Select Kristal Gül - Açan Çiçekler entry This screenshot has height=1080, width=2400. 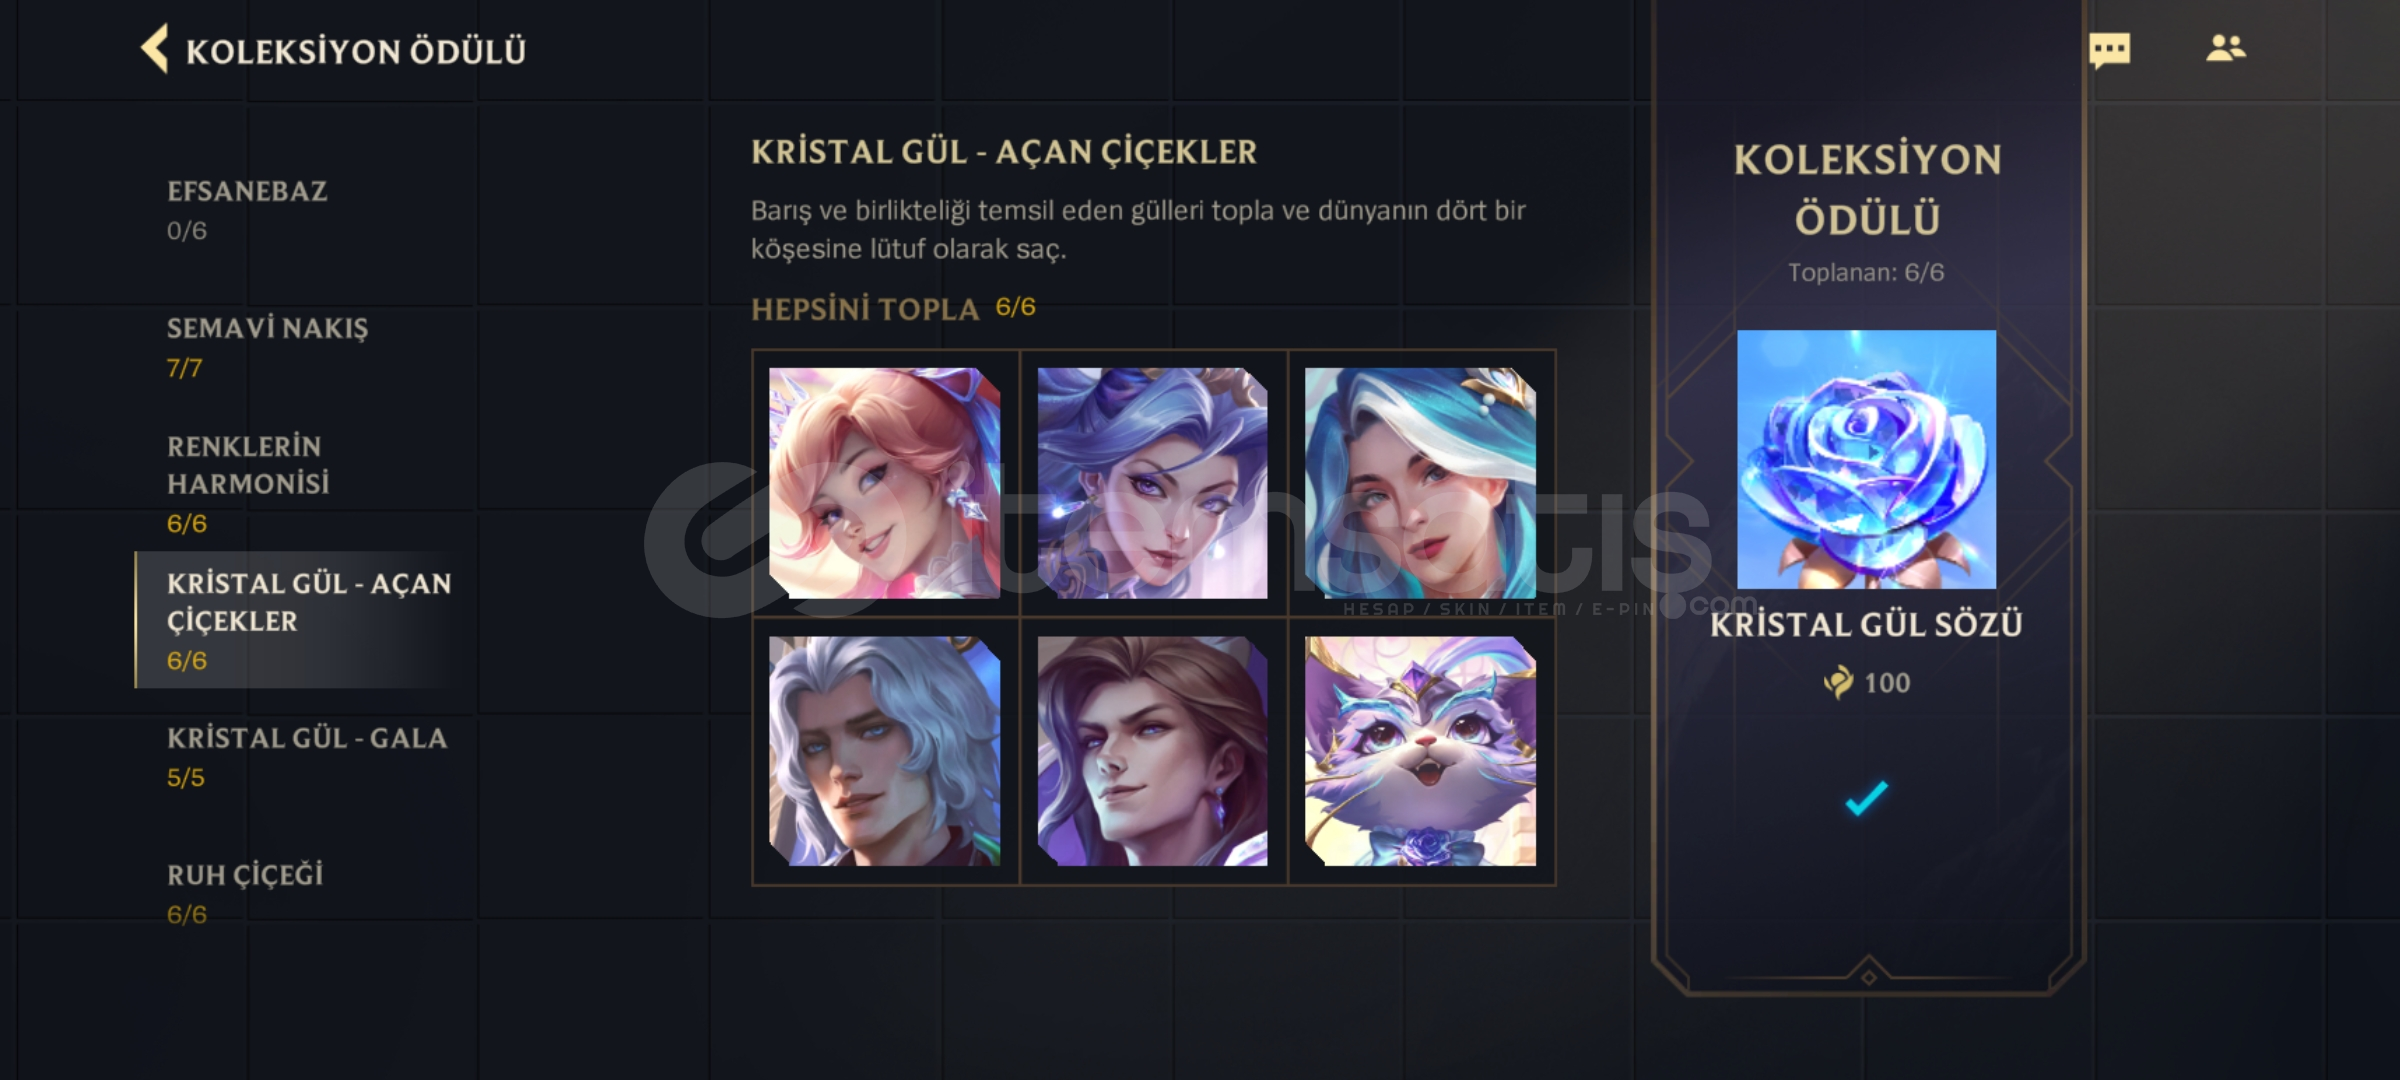[x=300, y=620]
